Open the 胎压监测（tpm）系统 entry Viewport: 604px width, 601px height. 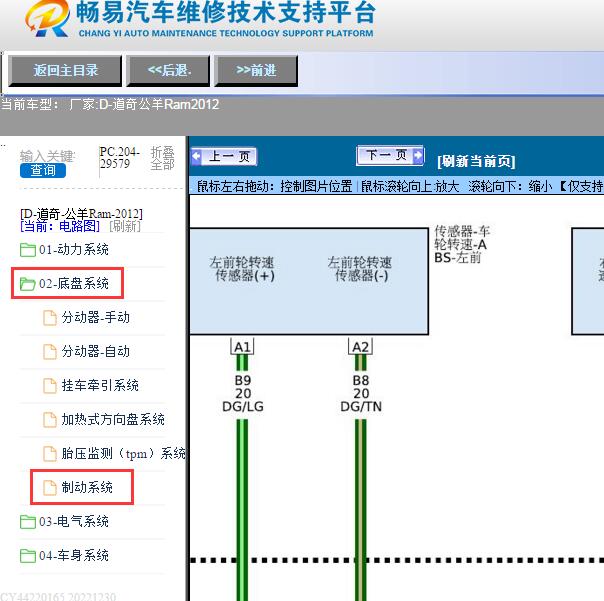124,453
